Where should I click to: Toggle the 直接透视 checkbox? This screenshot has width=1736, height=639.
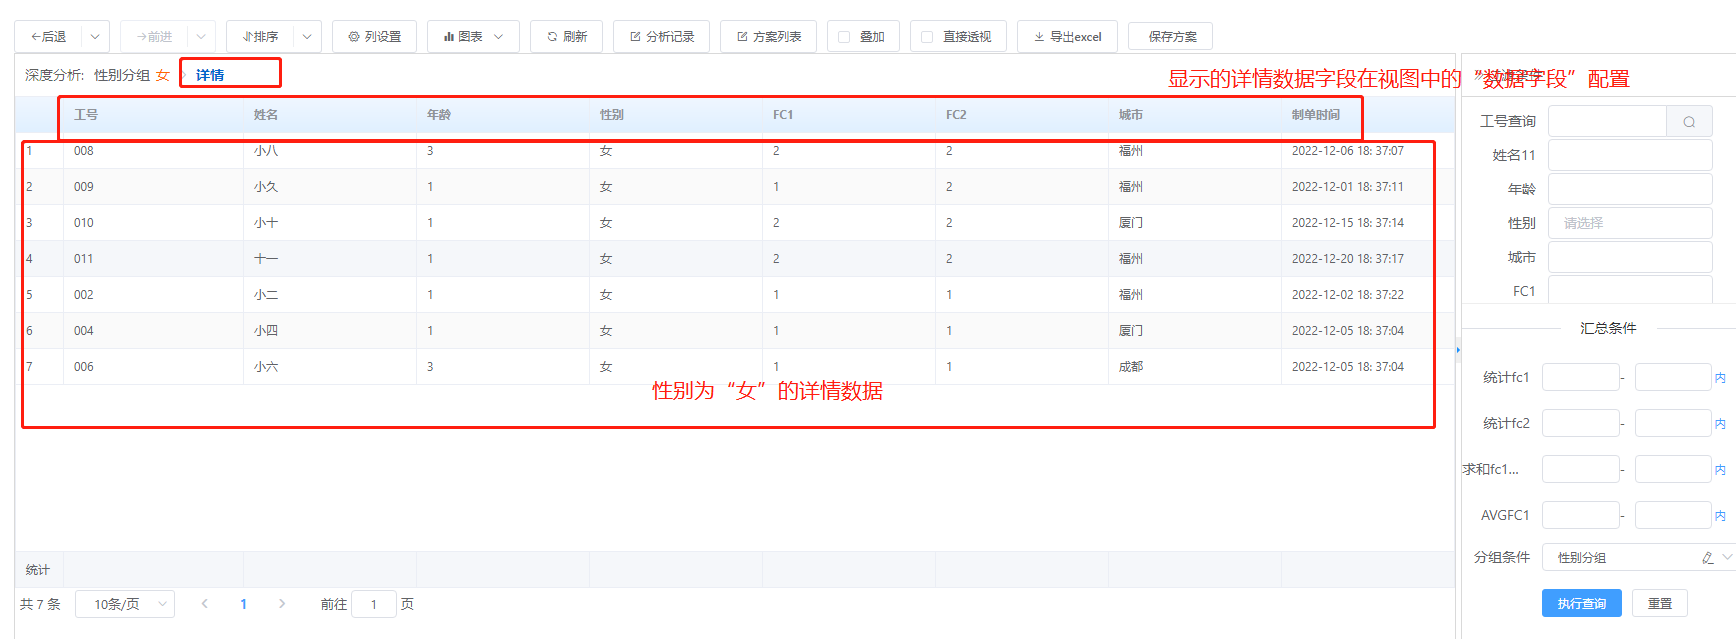[x=927, y=37]
